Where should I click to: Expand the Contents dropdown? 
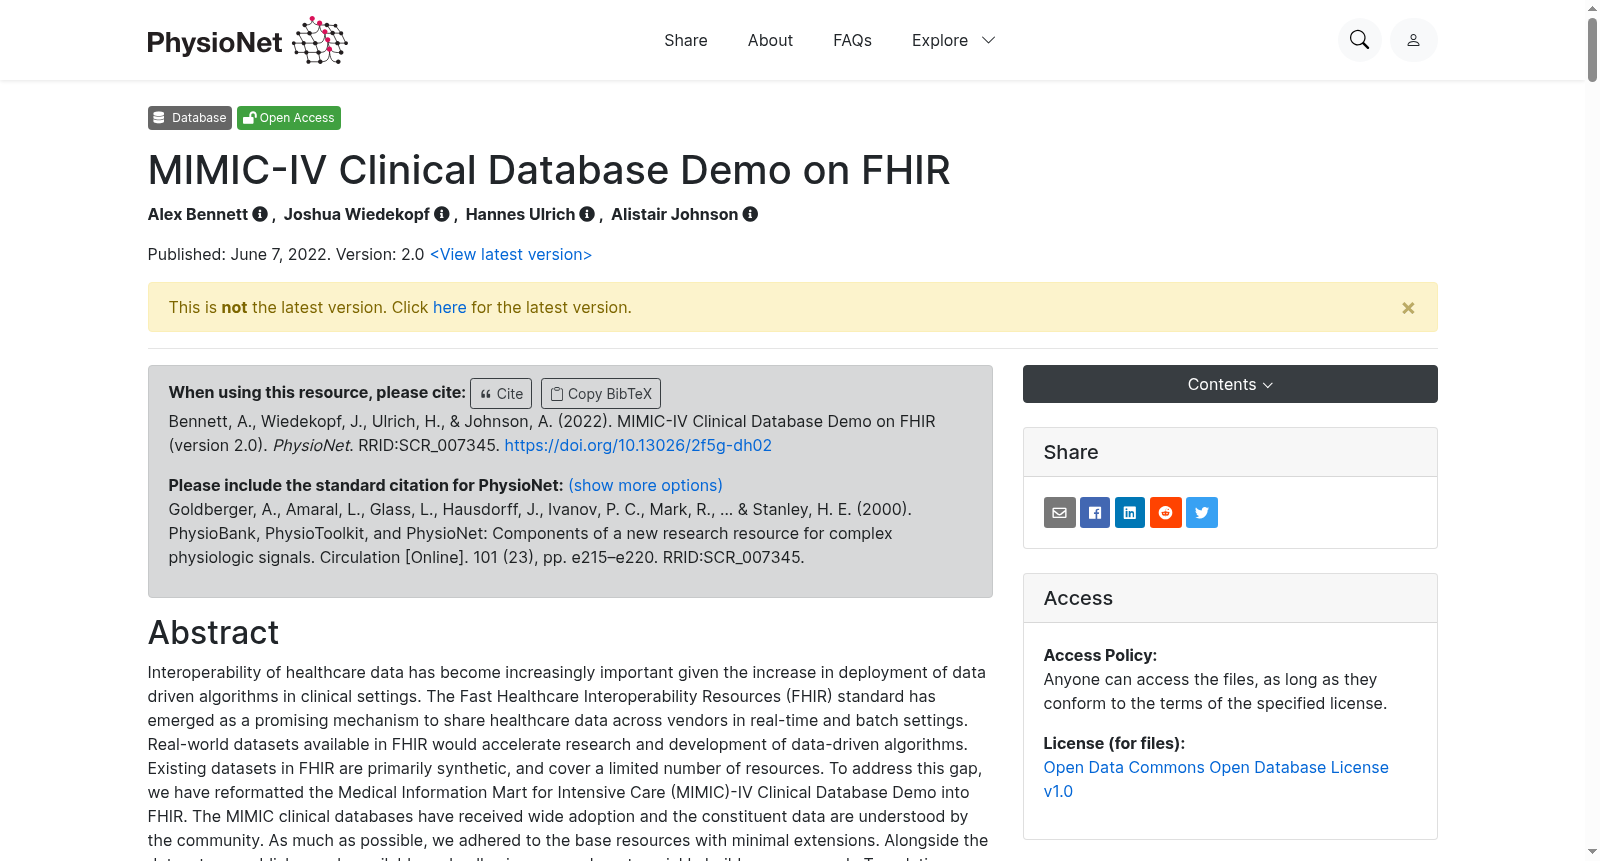click(x=1230, y=384)
